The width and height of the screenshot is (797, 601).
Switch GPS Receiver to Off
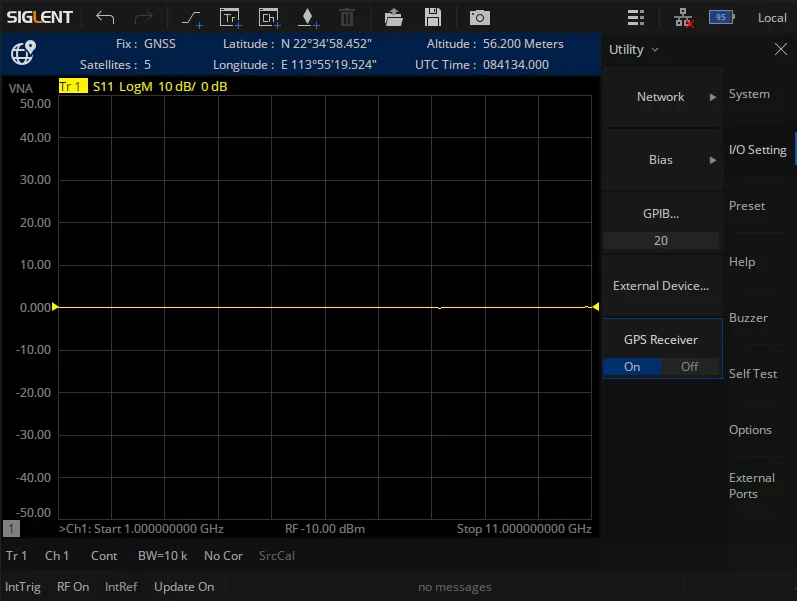[690, 367]
